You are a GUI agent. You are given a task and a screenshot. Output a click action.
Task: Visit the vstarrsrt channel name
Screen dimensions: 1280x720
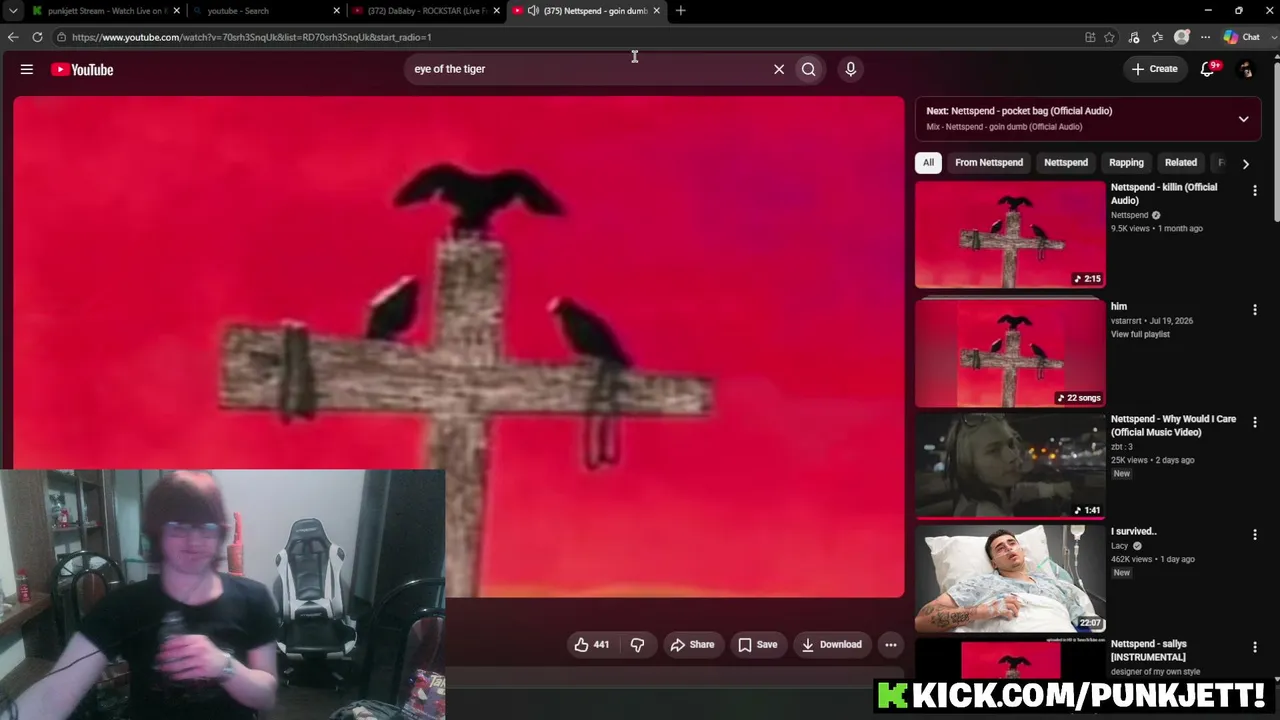(x=1127, y=321)
